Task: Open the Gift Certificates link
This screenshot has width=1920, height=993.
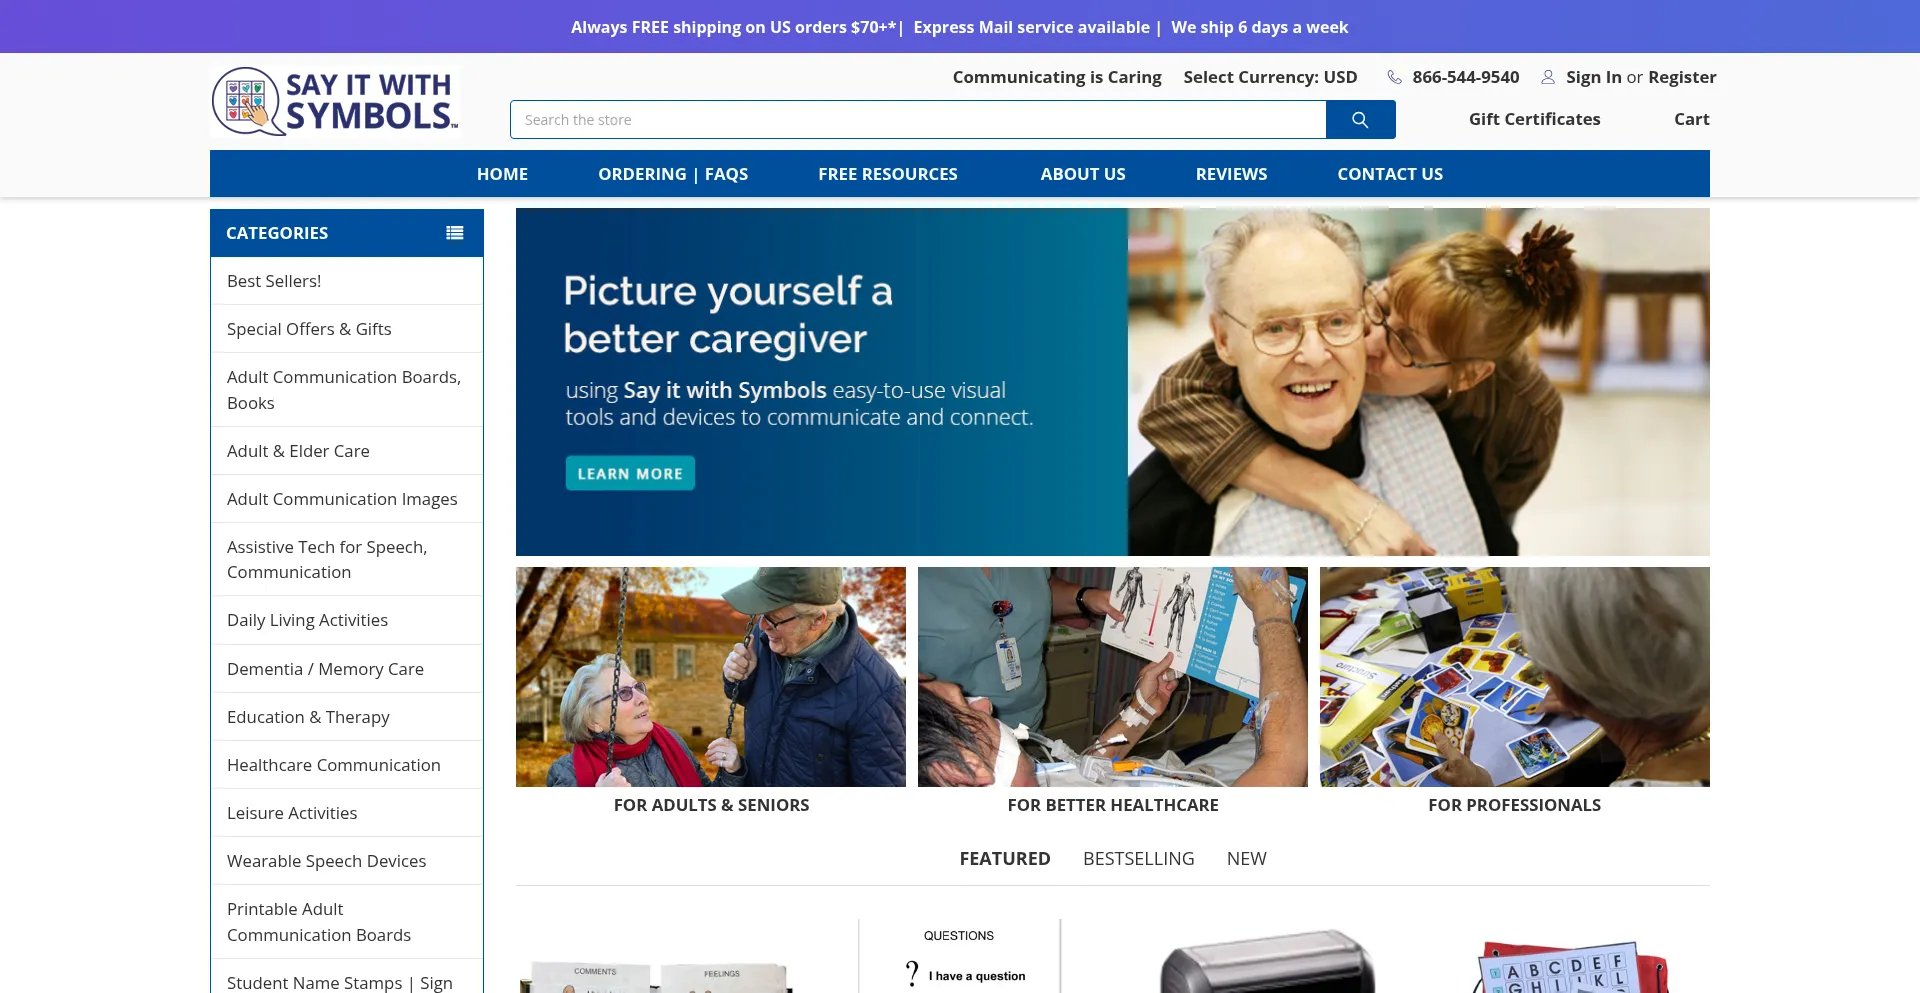Action: [1534, 119]
